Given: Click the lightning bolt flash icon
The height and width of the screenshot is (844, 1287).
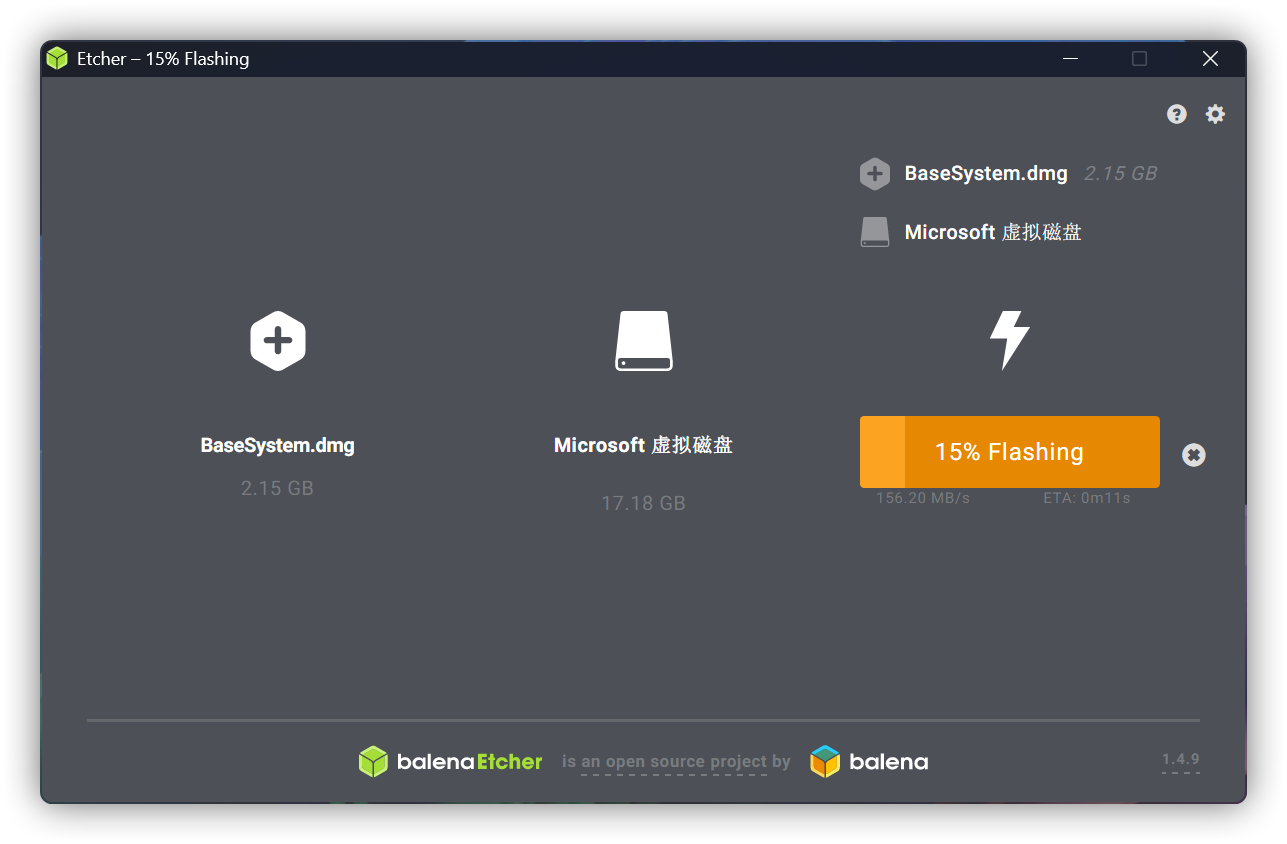Looking at the screenshot, I should [1009, 340].
